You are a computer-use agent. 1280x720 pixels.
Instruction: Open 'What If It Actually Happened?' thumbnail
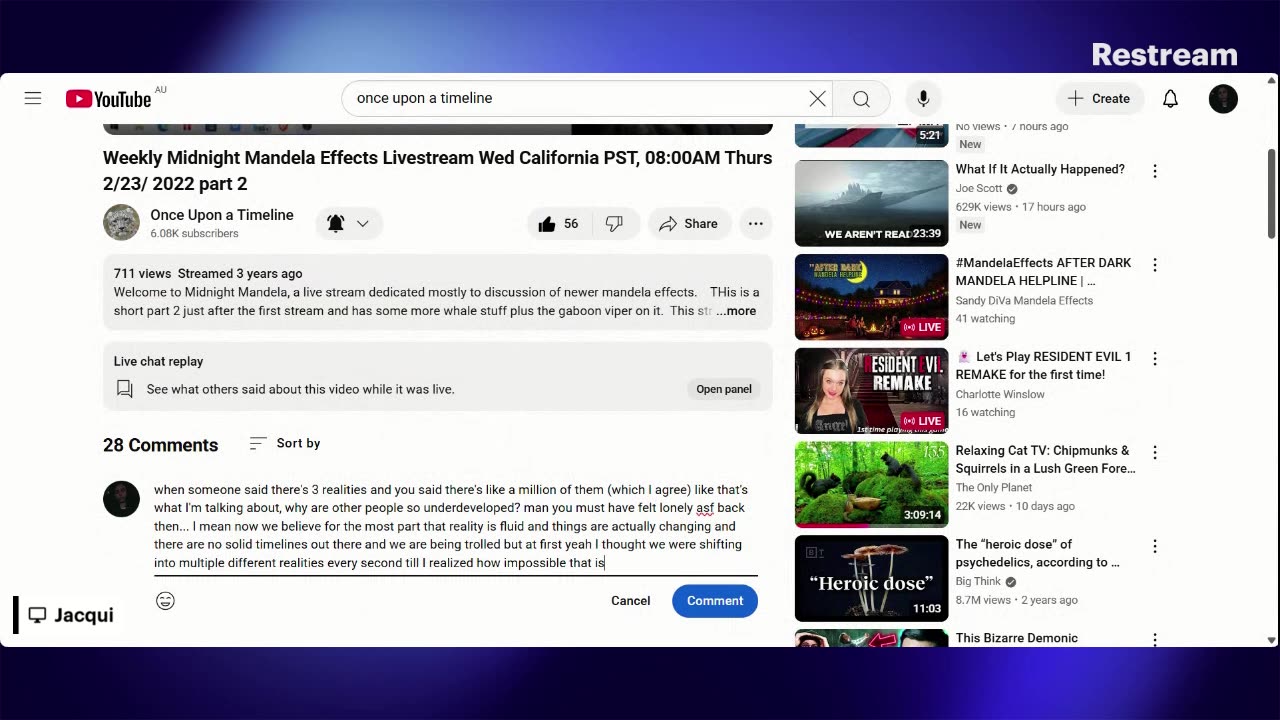871,203
